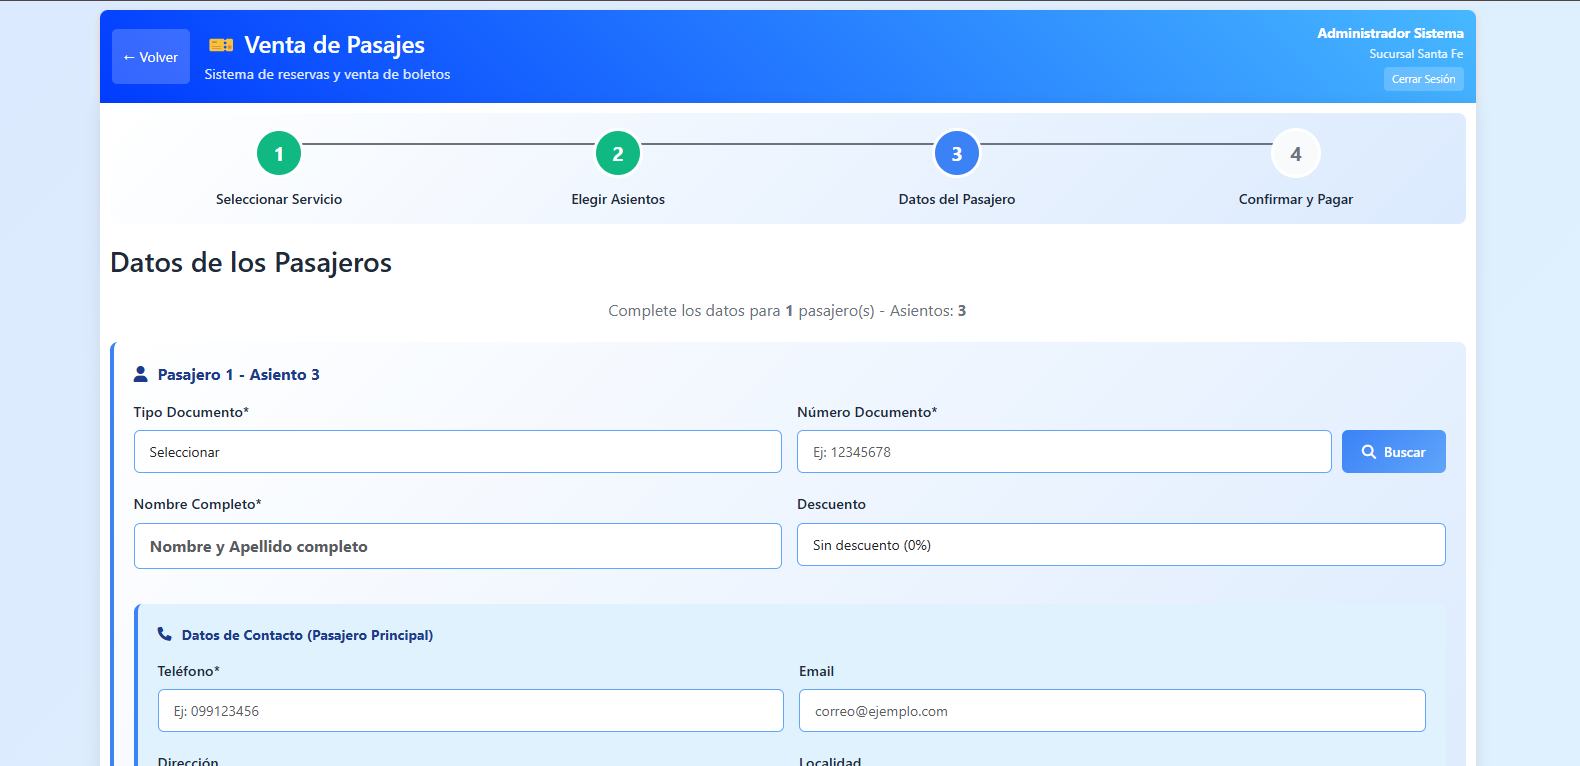The height and width of the screenshot is (766, 1580).
Task: Click the Seleccionar Servicio step label
Action: pos(279,199)
